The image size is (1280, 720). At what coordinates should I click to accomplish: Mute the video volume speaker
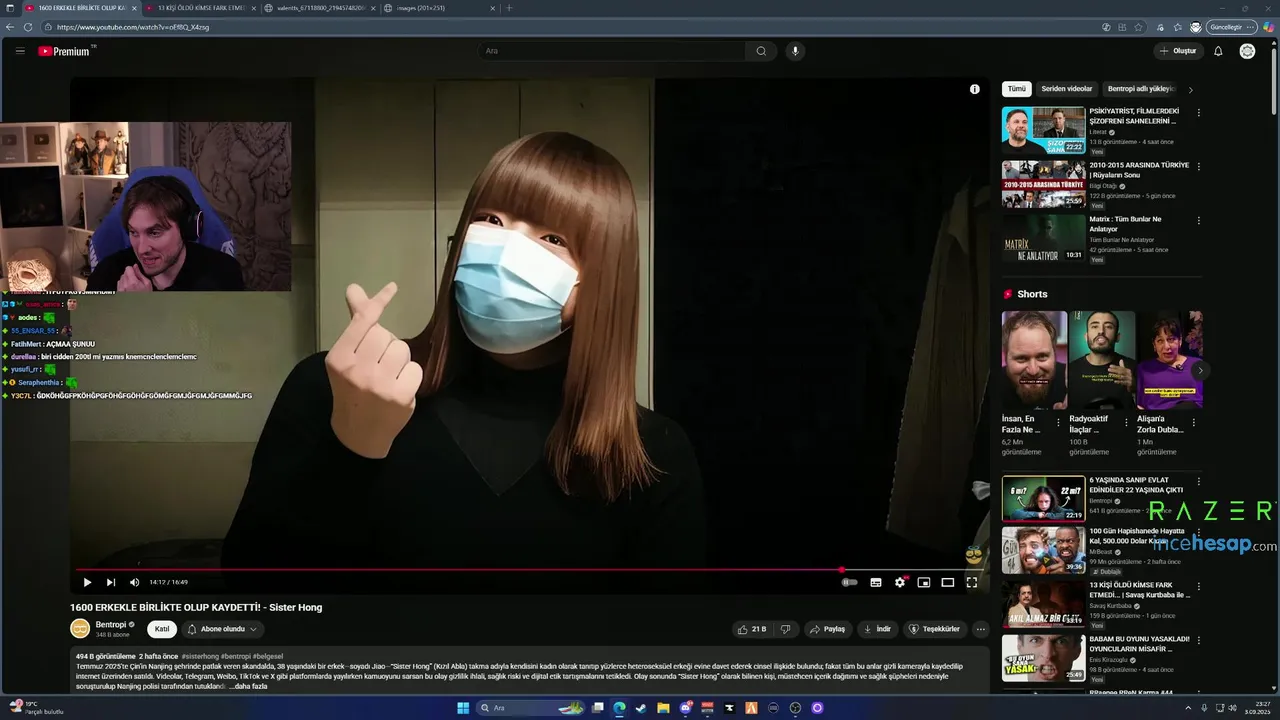[134, 582]
